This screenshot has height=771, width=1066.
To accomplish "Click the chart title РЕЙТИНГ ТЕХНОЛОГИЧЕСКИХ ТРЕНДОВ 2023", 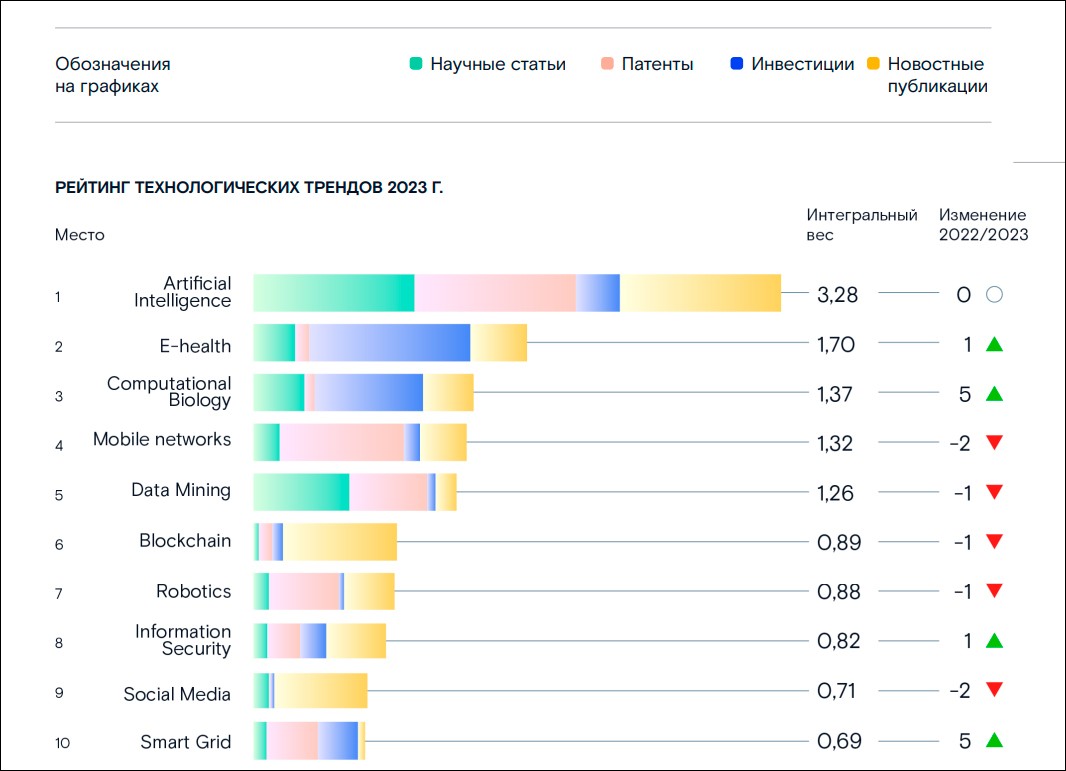I will (249, 188).
